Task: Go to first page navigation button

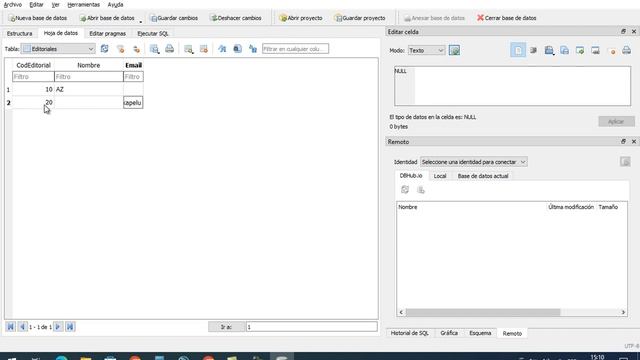Action: pos(10,327)
